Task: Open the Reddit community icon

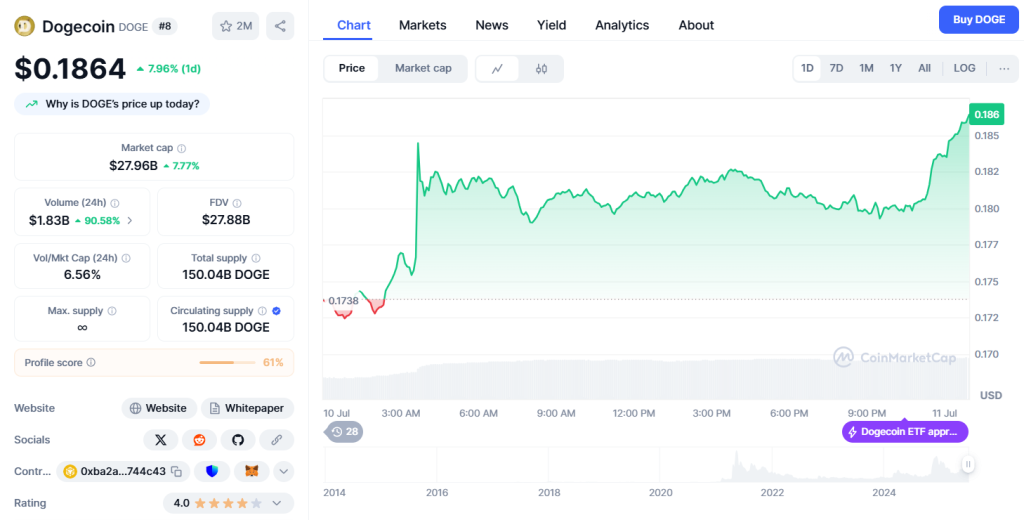Action: point(199,440)
